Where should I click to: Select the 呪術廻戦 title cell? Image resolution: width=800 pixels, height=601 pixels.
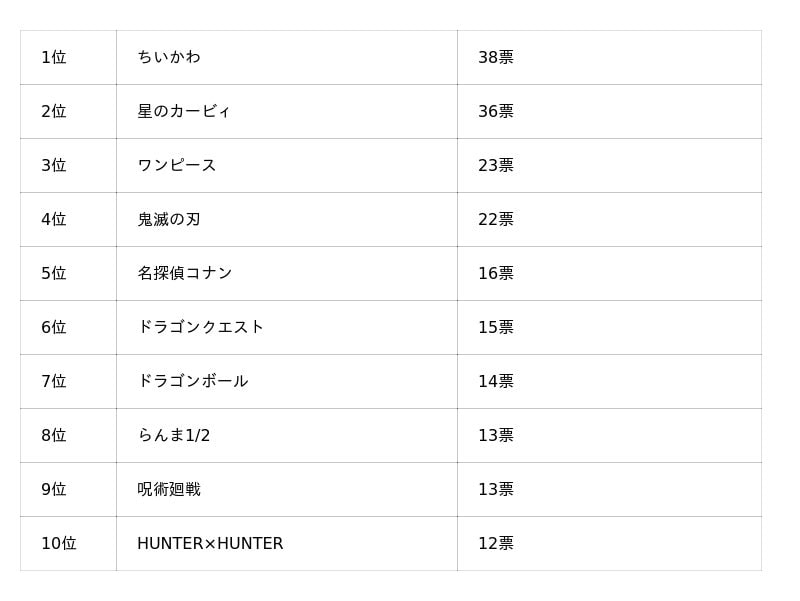[169, 490]
